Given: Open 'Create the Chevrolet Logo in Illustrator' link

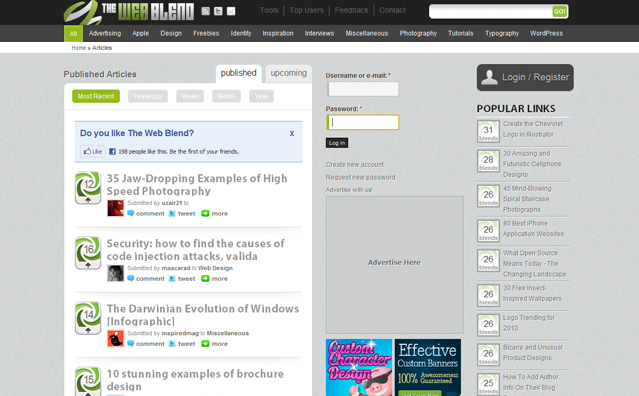Looking at the screenshot, I should pos(533,129).
